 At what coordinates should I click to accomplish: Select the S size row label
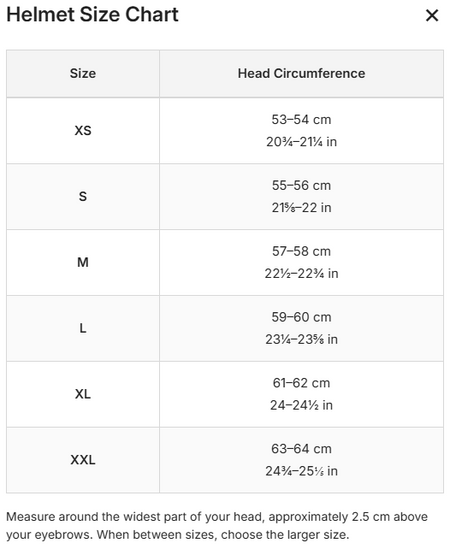[x=83, y=196]
